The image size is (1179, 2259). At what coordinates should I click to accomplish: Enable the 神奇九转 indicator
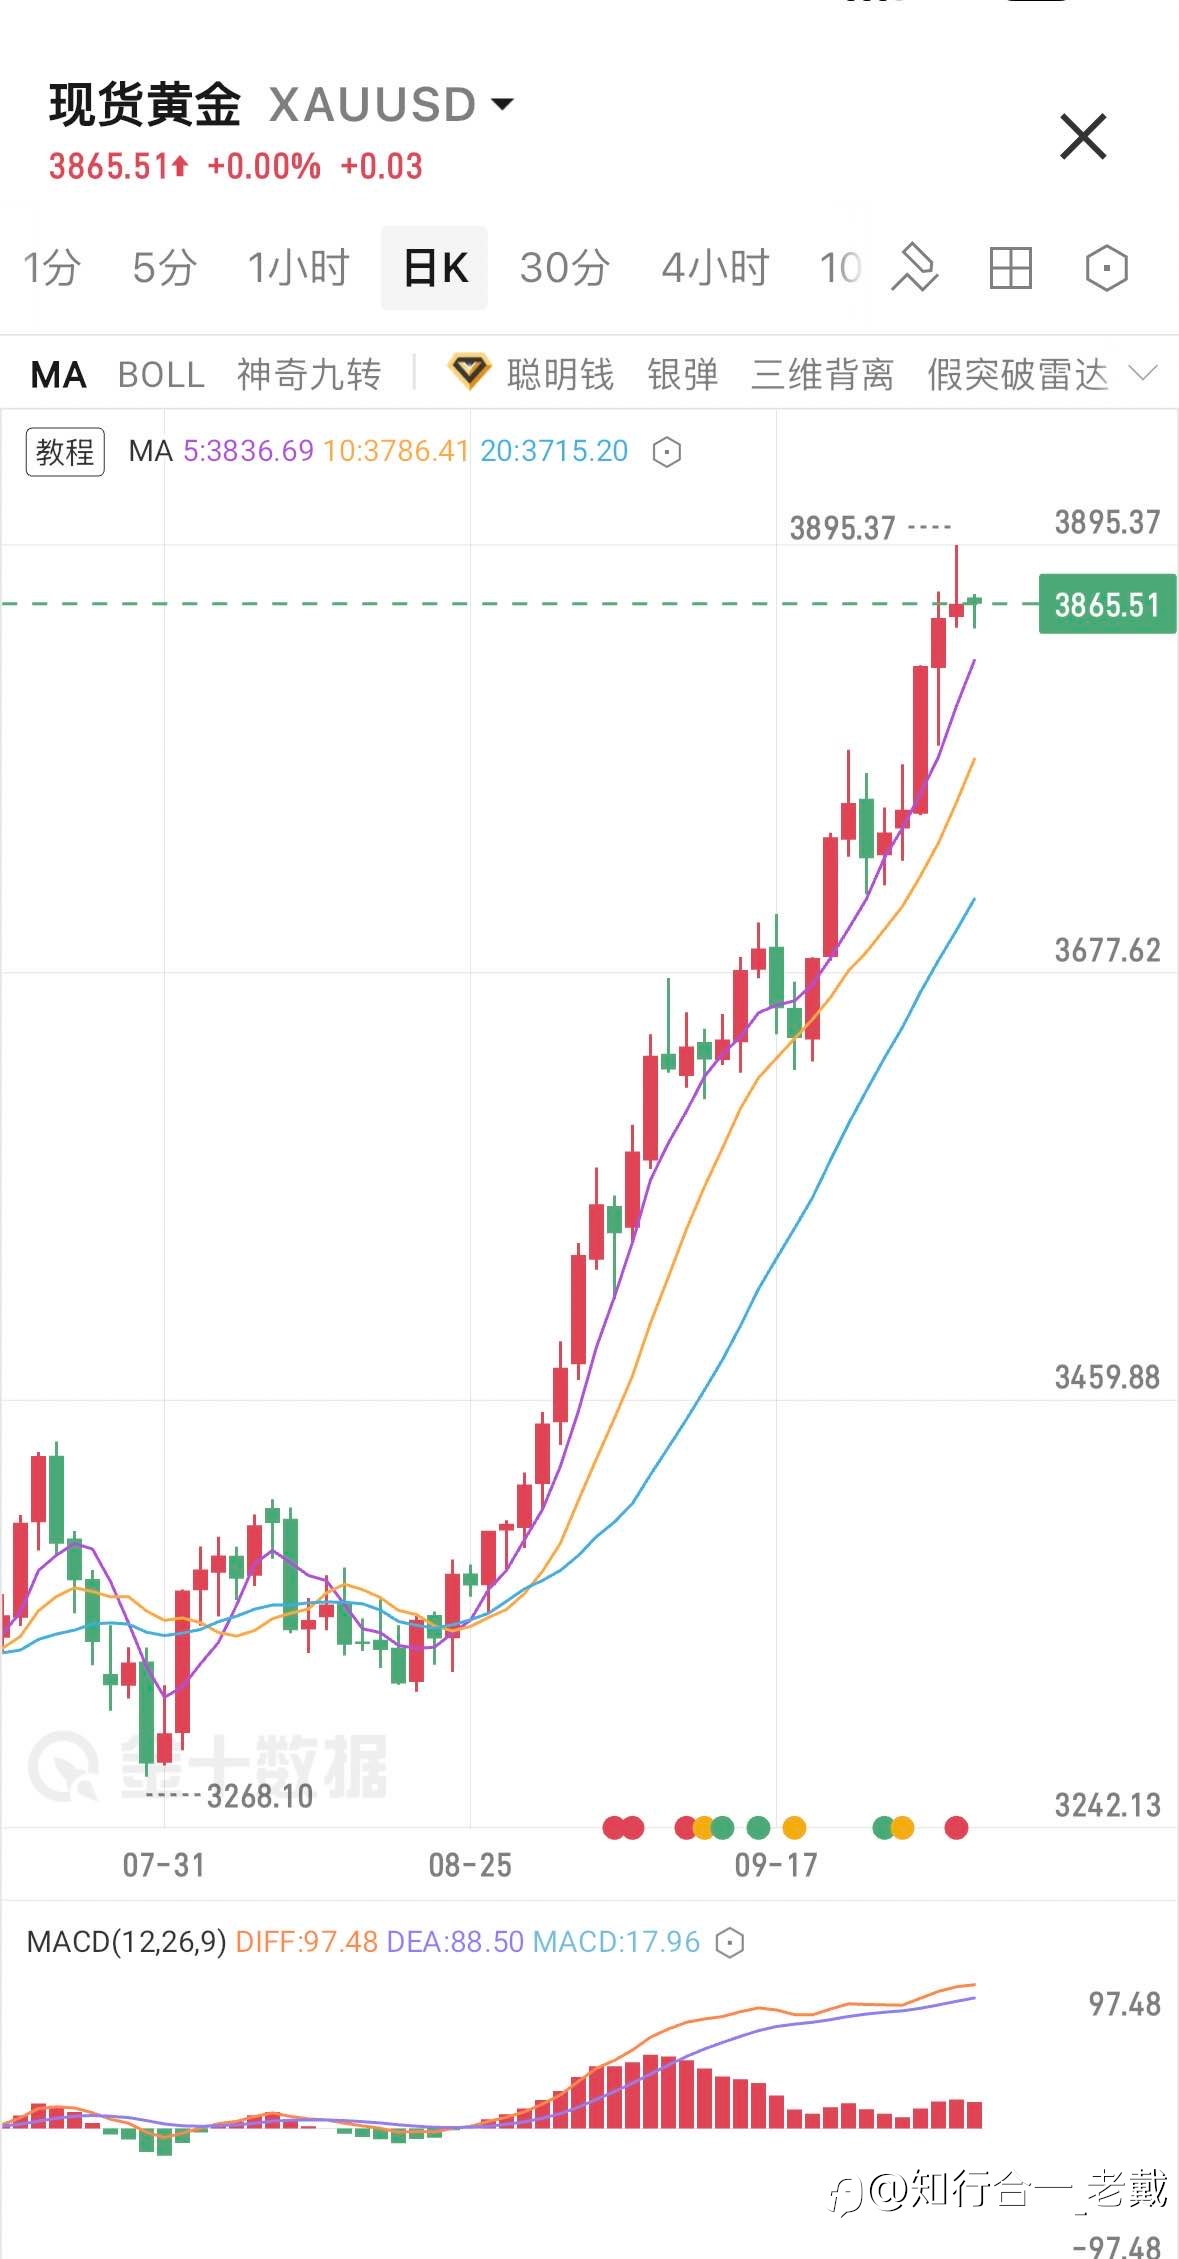pos(309,375)
